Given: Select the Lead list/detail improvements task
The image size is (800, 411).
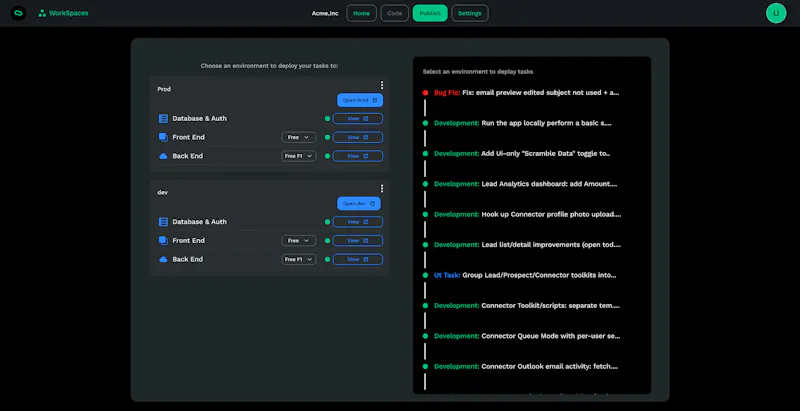Looking at the screenshot, I should tap(528, 245).
